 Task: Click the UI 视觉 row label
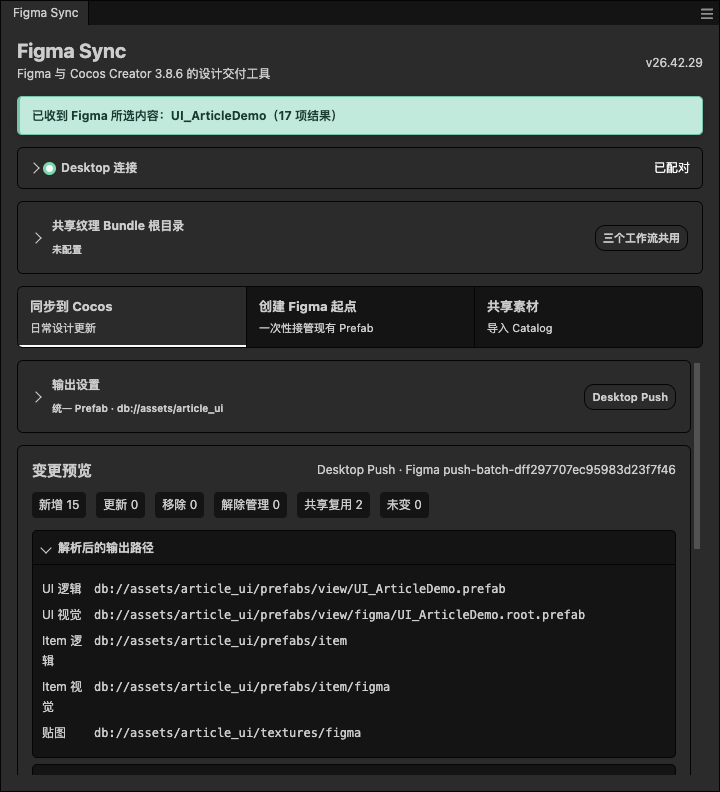tap(62, 615)
